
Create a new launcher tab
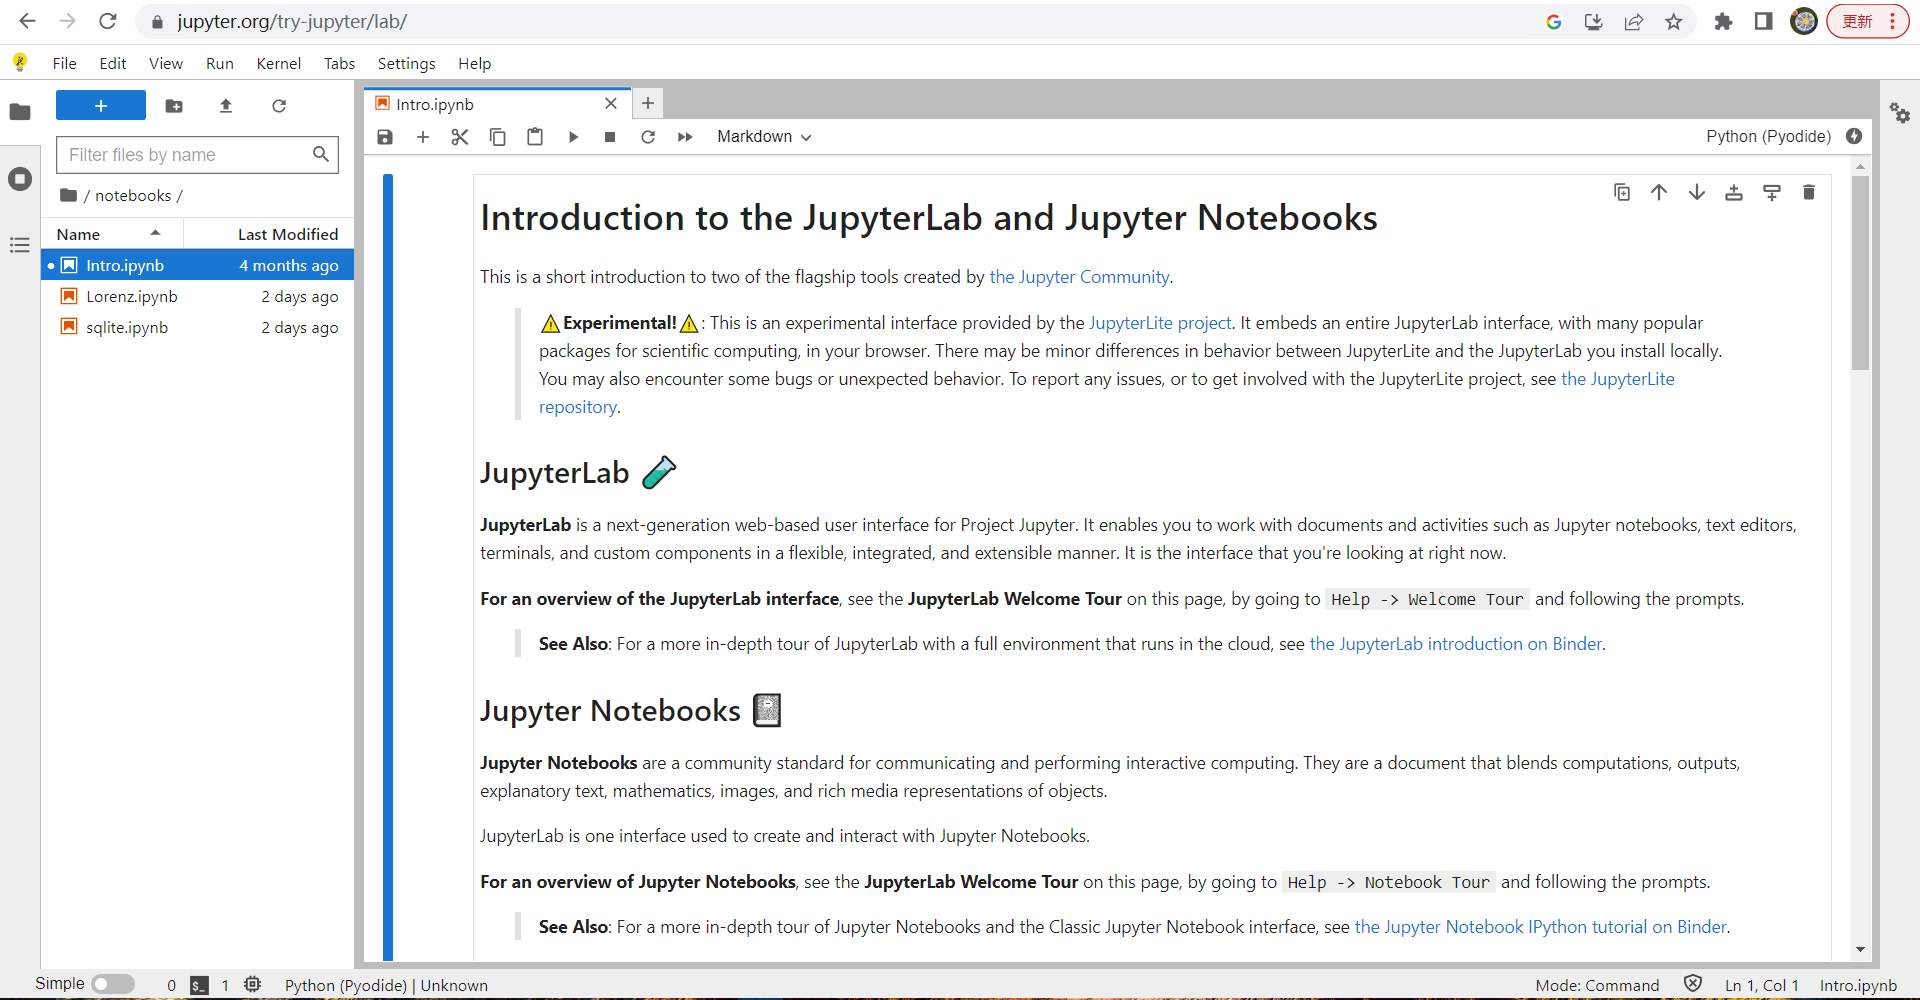pyautogui.click(x=648, y=103)
